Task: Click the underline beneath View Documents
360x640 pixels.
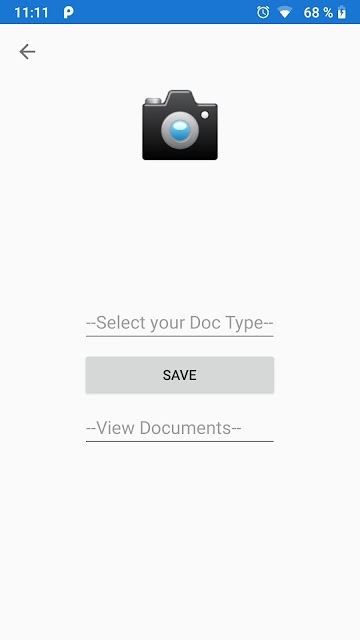Action: (x=180, y=441)
